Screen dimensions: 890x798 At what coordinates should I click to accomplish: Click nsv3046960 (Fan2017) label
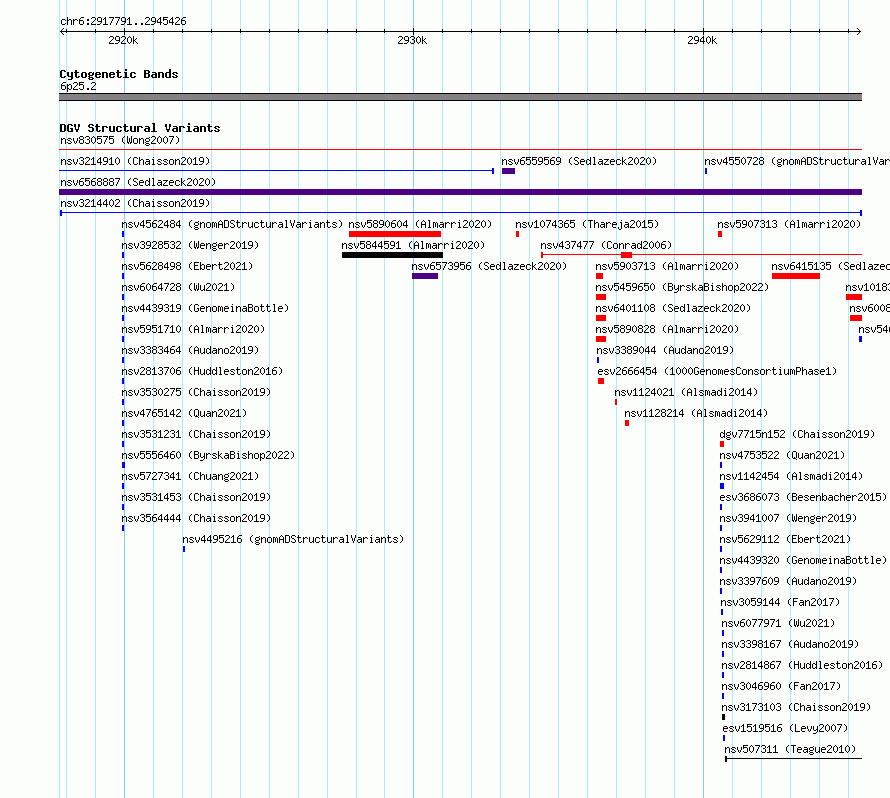(781, 686)
